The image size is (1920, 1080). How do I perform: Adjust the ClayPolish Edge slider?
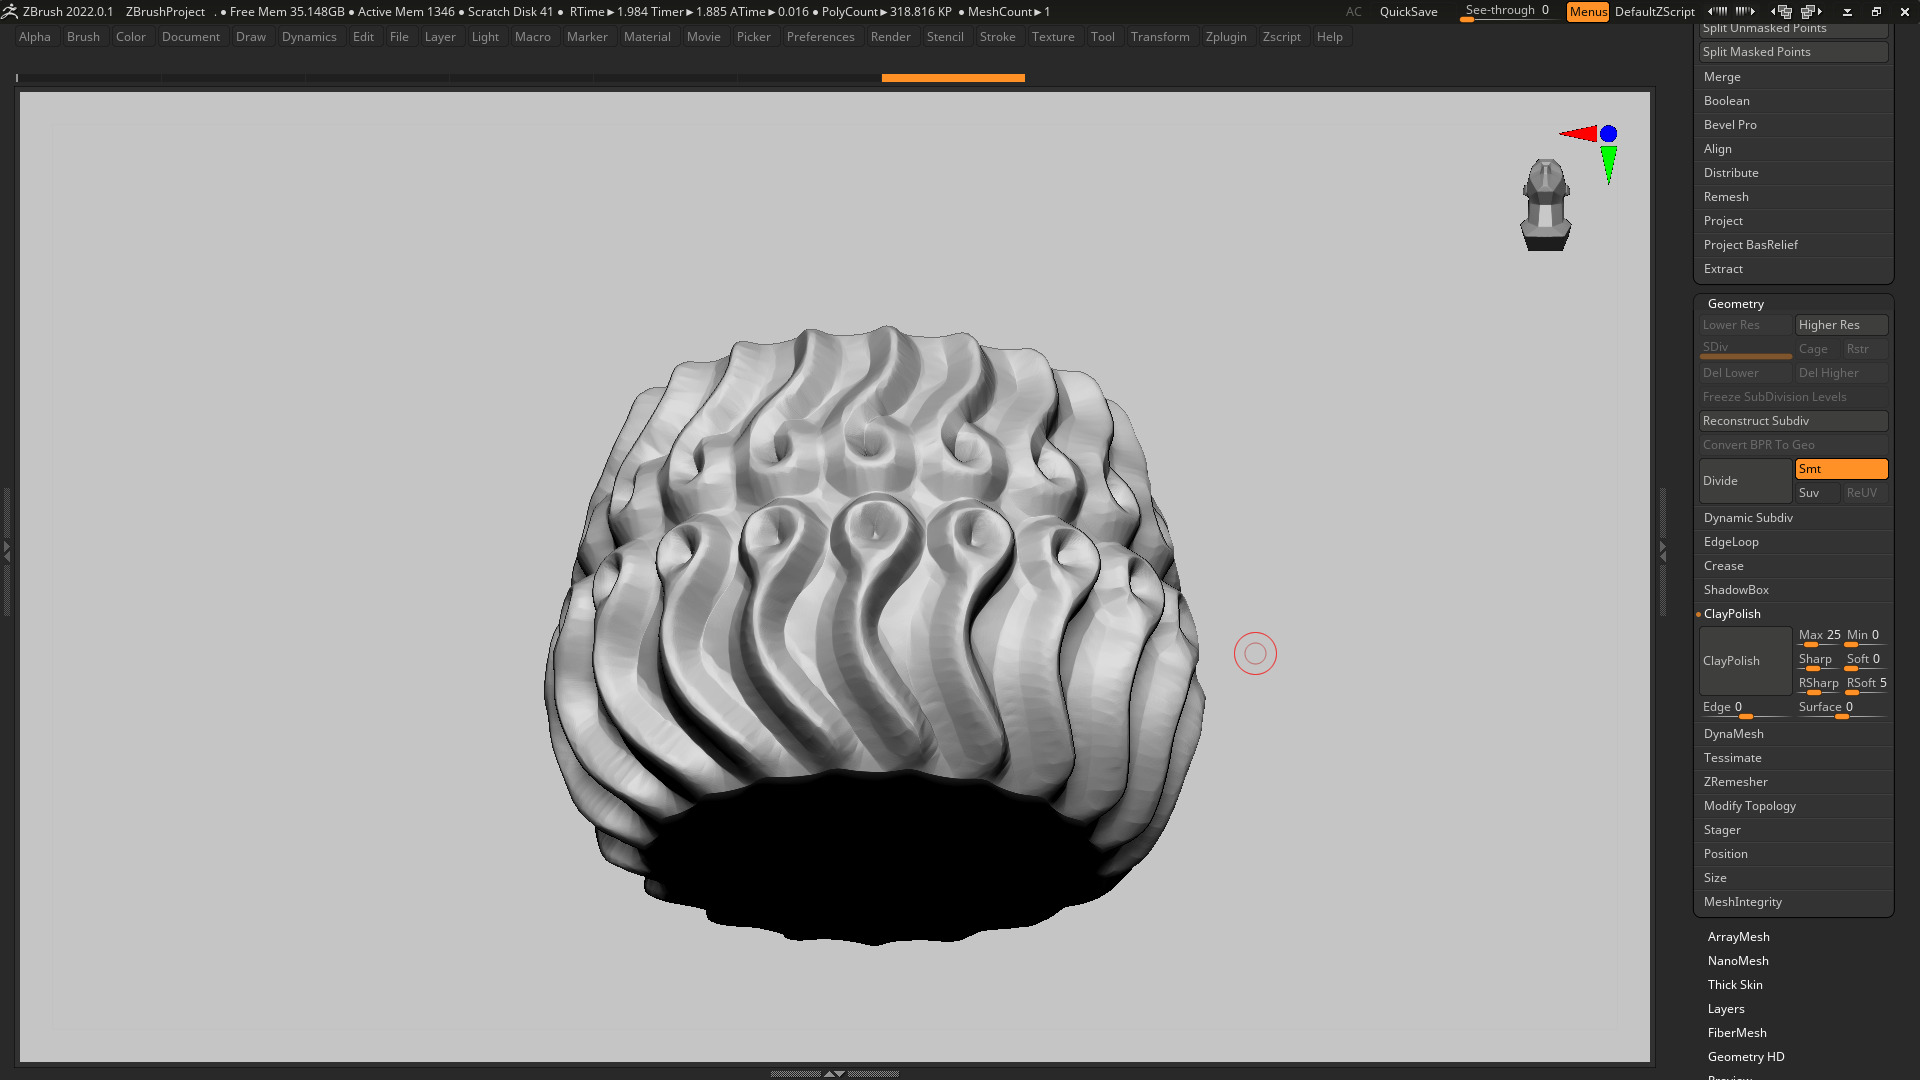[1745, 708]
